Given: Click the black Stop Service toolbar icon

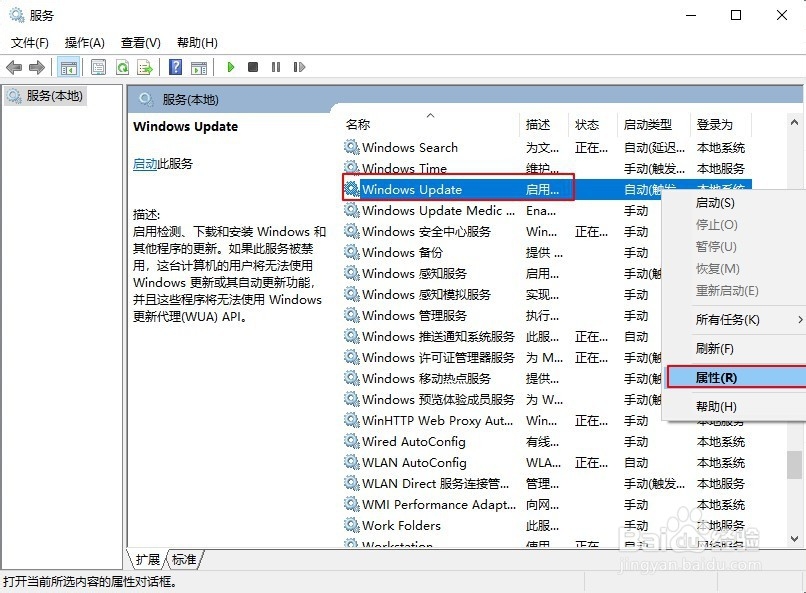Looking at the screenshot, I should click(254, 67).
